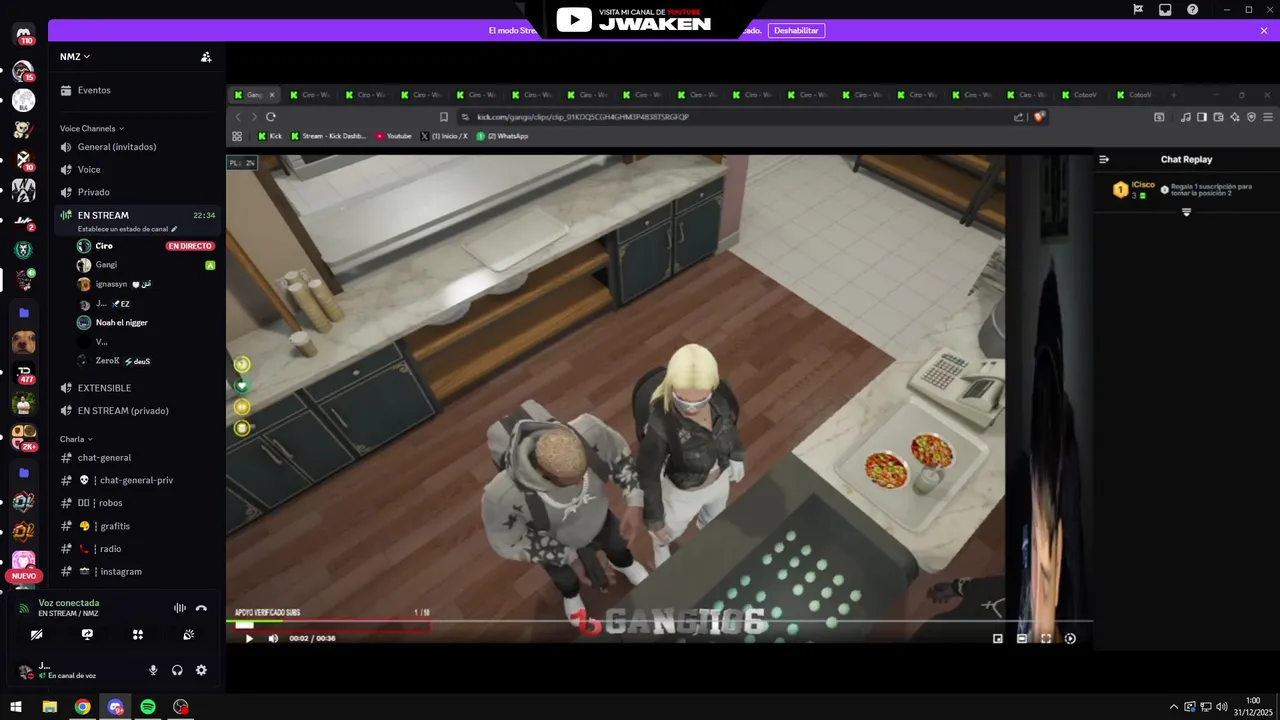Select user ignassyn in voice list
The width and height of the screenshot is (1280, 720).
point(146,284)
